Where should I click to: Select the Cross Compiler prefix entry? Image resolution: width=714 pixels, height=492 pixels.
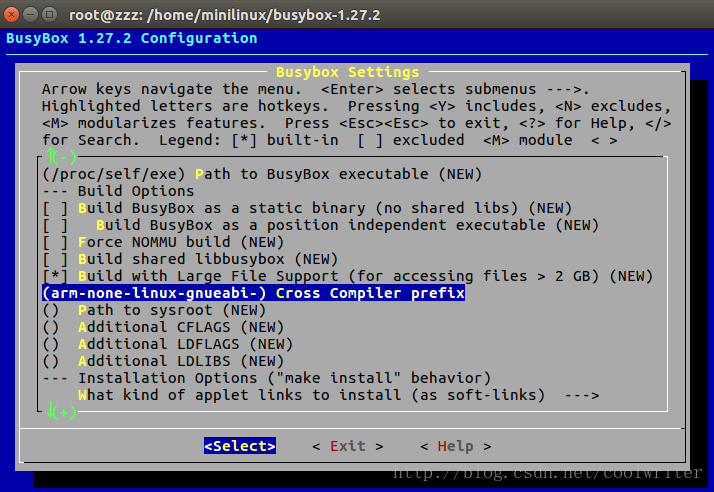253,293
